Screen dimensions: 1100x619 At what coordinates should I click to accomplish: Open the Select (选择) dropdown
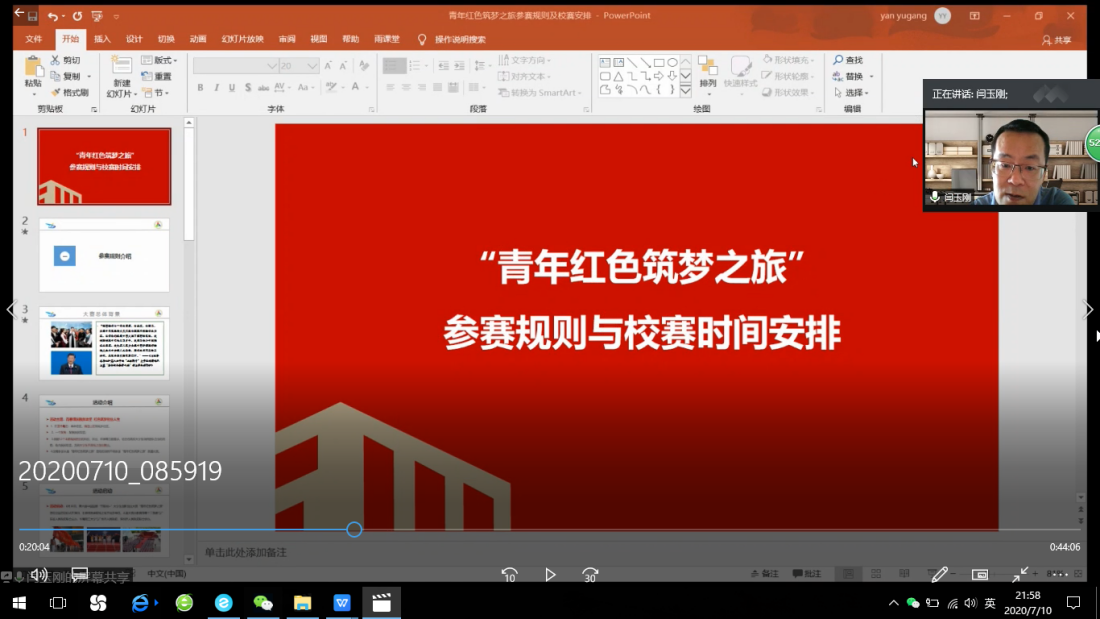click(852, 93)
